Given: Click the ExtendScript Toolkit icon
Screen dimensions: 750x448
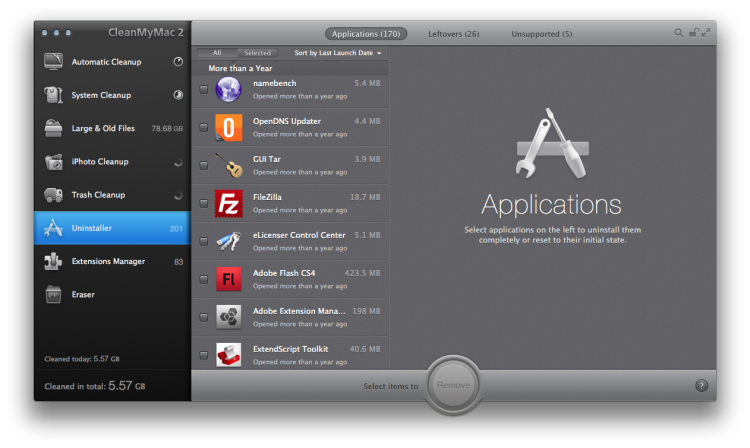Looking at the screenshot, I should [228, 355].
